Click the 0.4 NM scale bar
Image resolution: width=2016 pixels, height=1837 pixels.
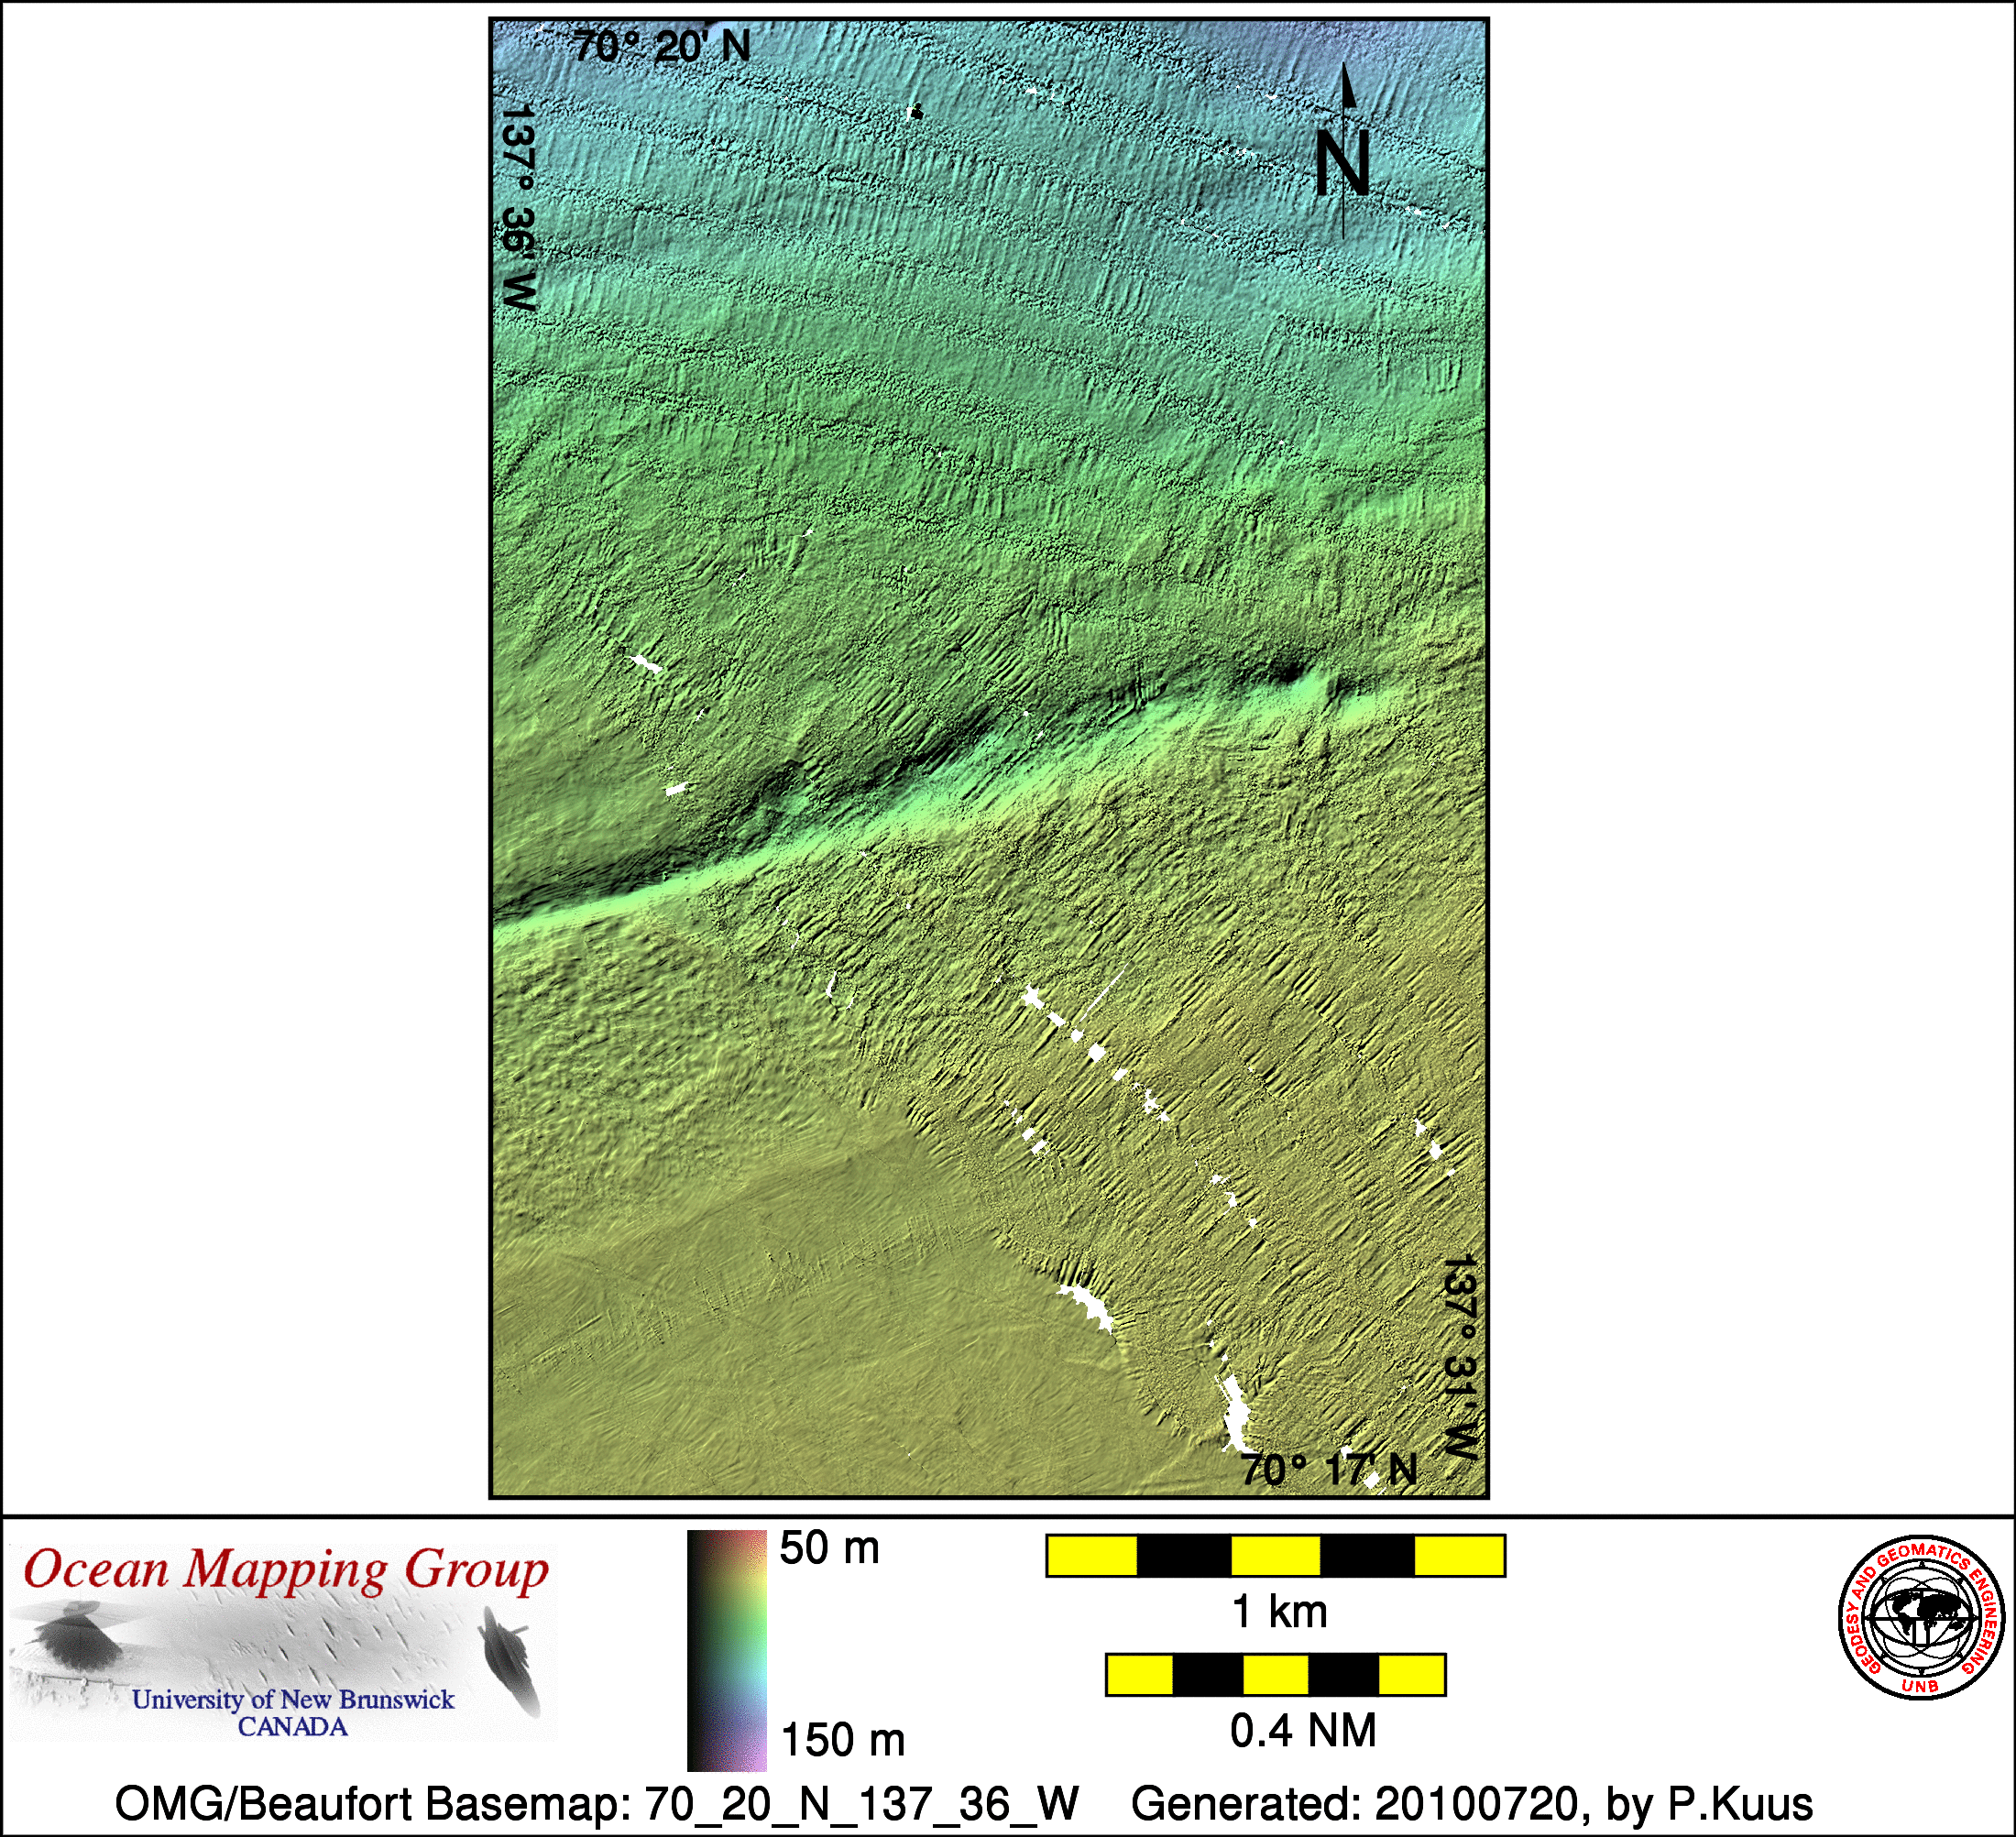pos(1275,1674)
